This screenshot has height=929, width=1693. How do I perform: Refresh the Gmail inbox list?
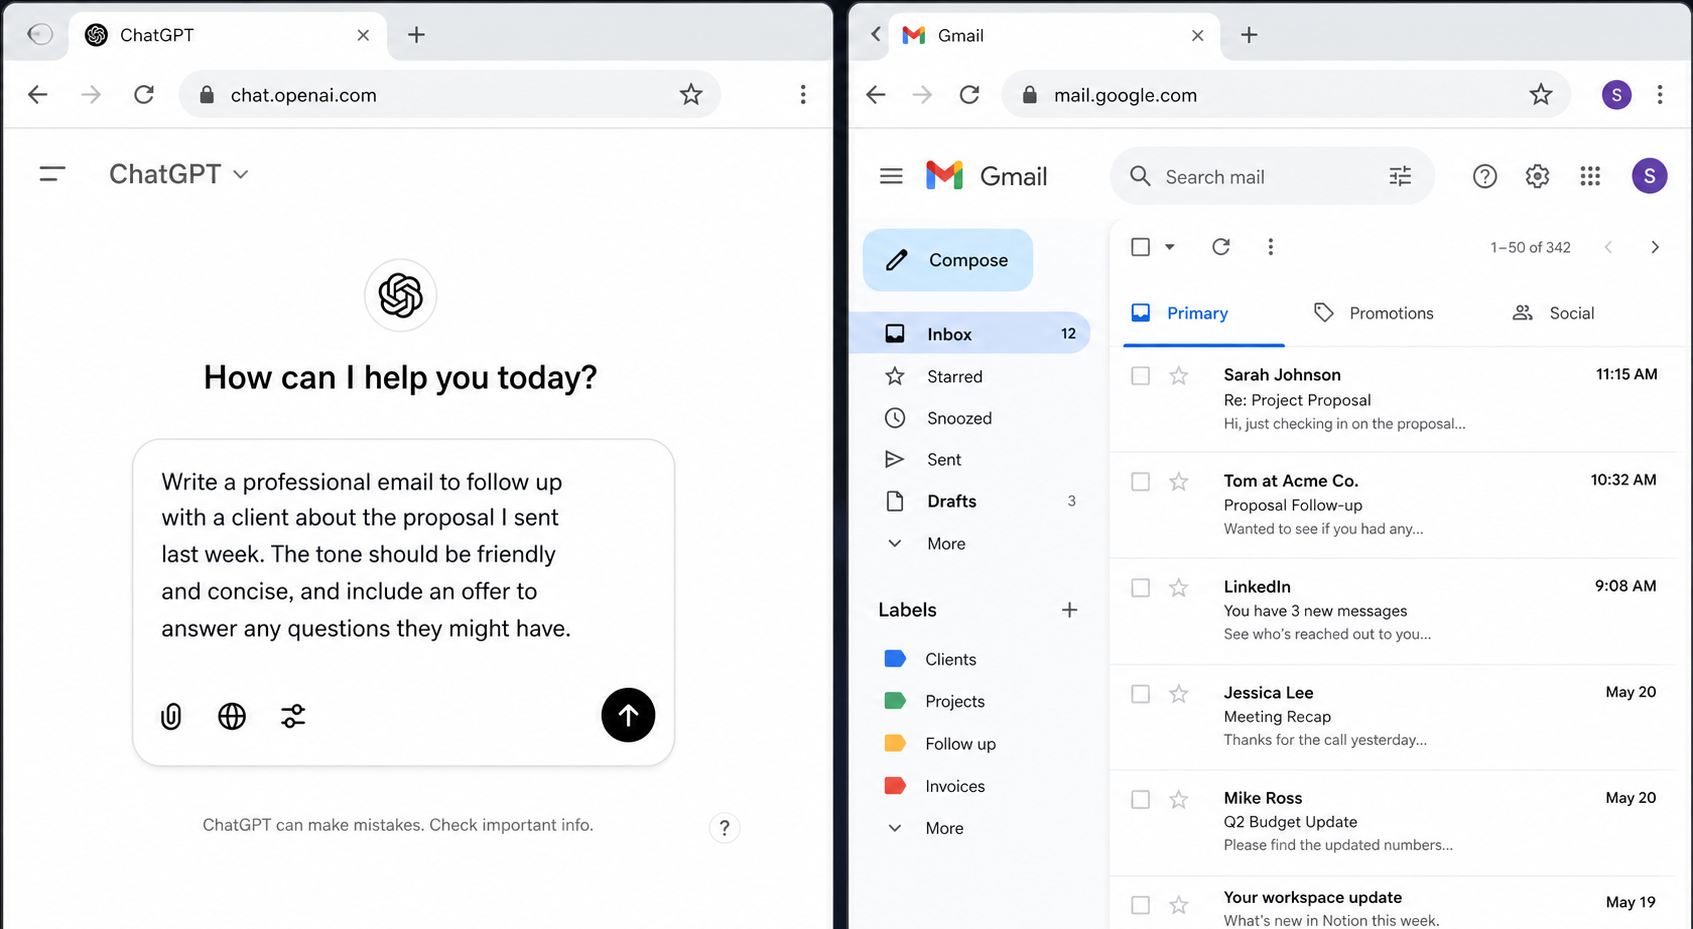pyautogui.click(x=1221, y=247)
